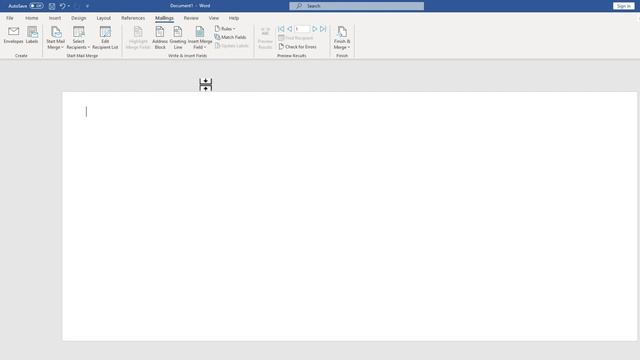Image resolution: width=640 pixels, height=360 pixels.
Task: Click the Sign in button
Action: click(623, 6)
